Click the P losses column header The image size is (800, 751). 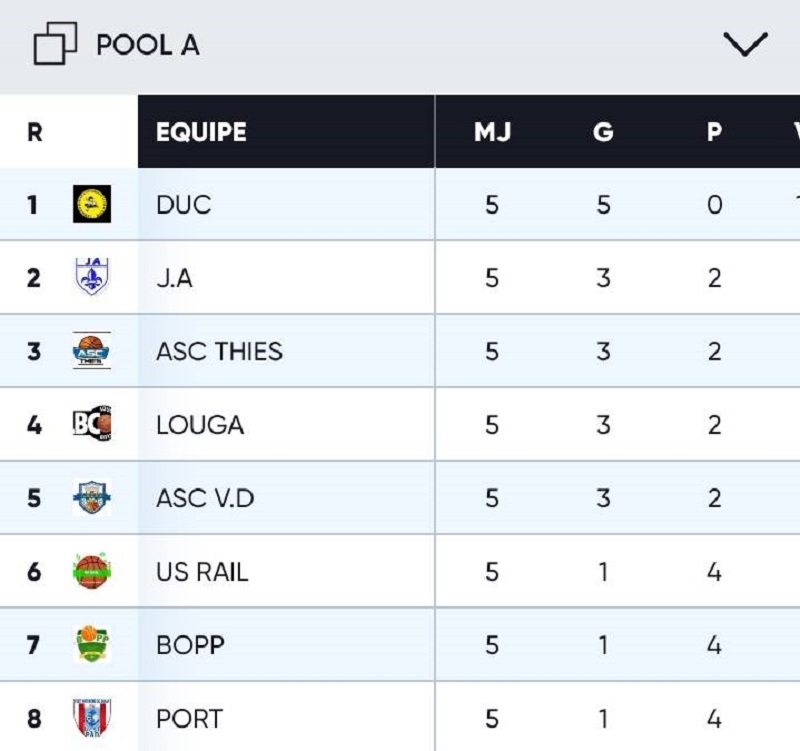point(714,132)
